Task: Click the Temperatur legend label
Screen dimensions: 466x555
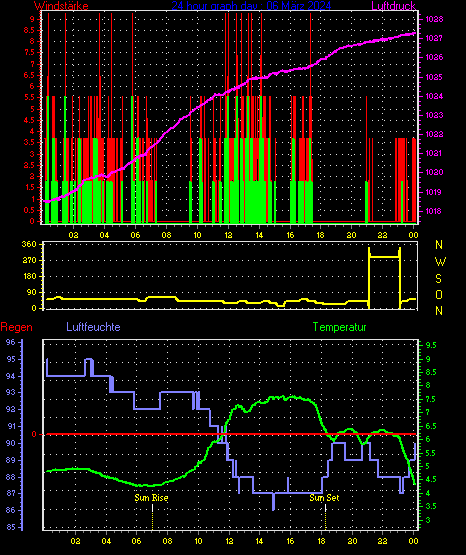Action: [339, 327]
